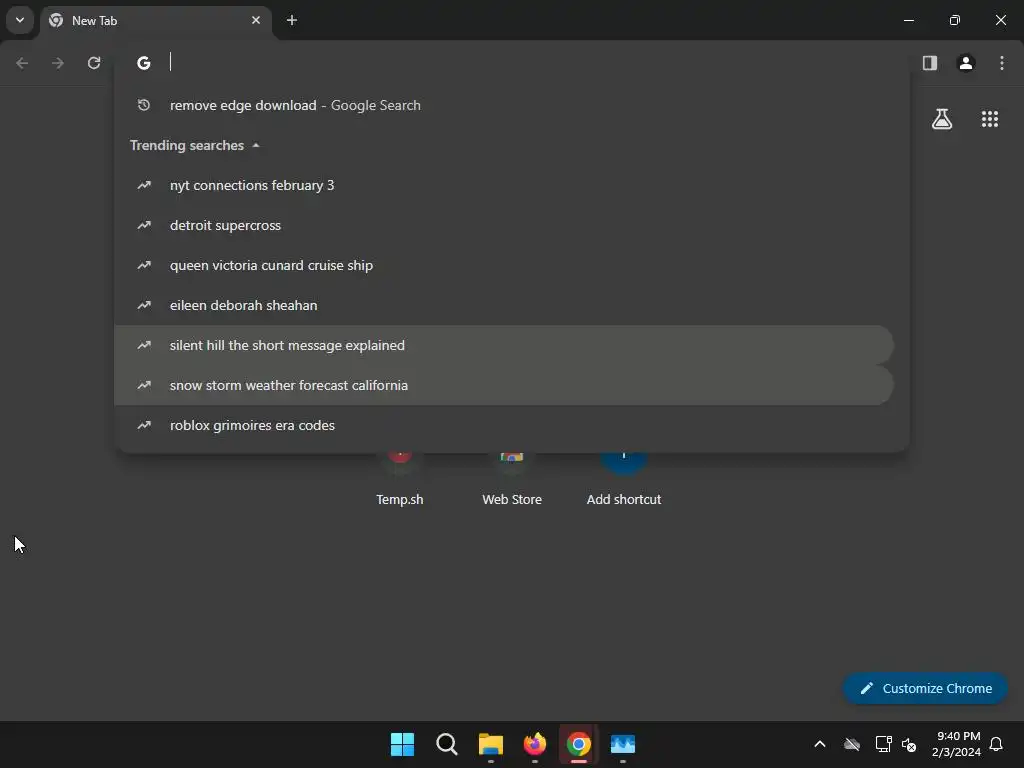Open File Explorer from taskbar
This screenshot has height=768, width=1024.
click(x=490, y=744)
